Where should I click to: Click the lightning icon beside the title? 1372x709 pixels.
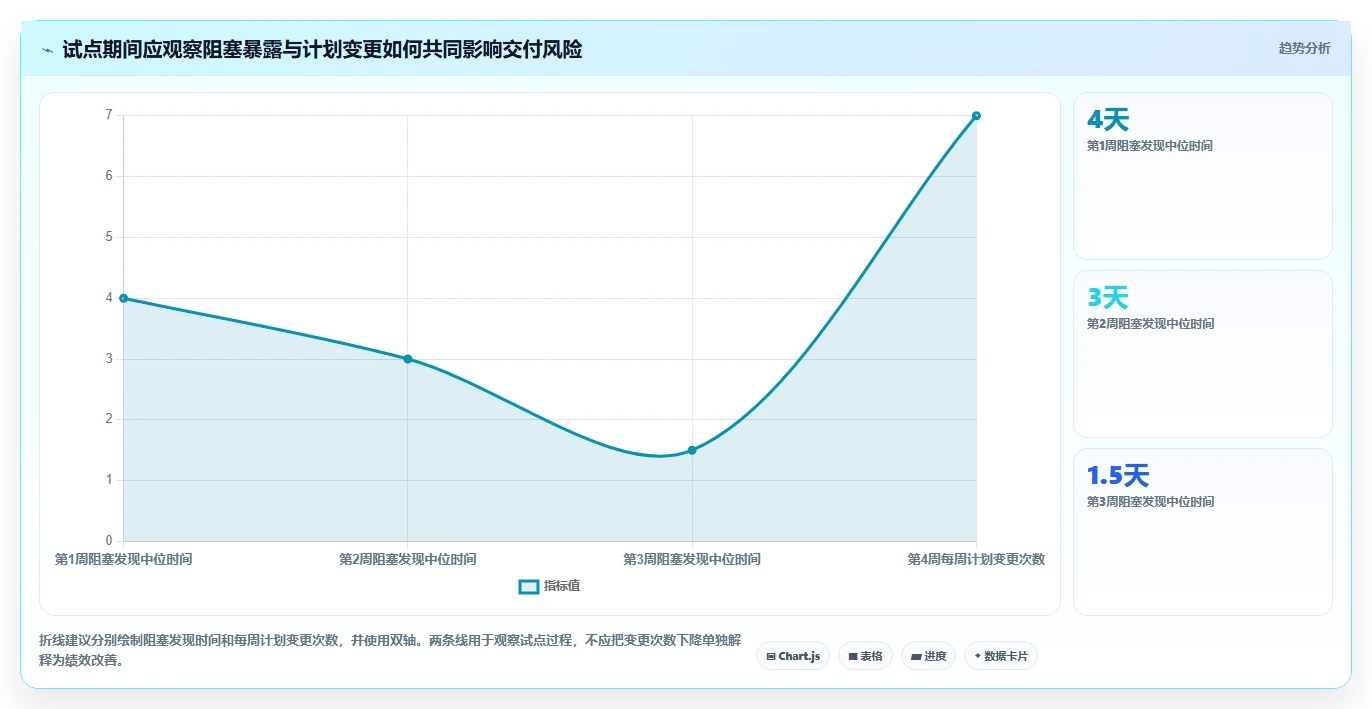(47, 50)
